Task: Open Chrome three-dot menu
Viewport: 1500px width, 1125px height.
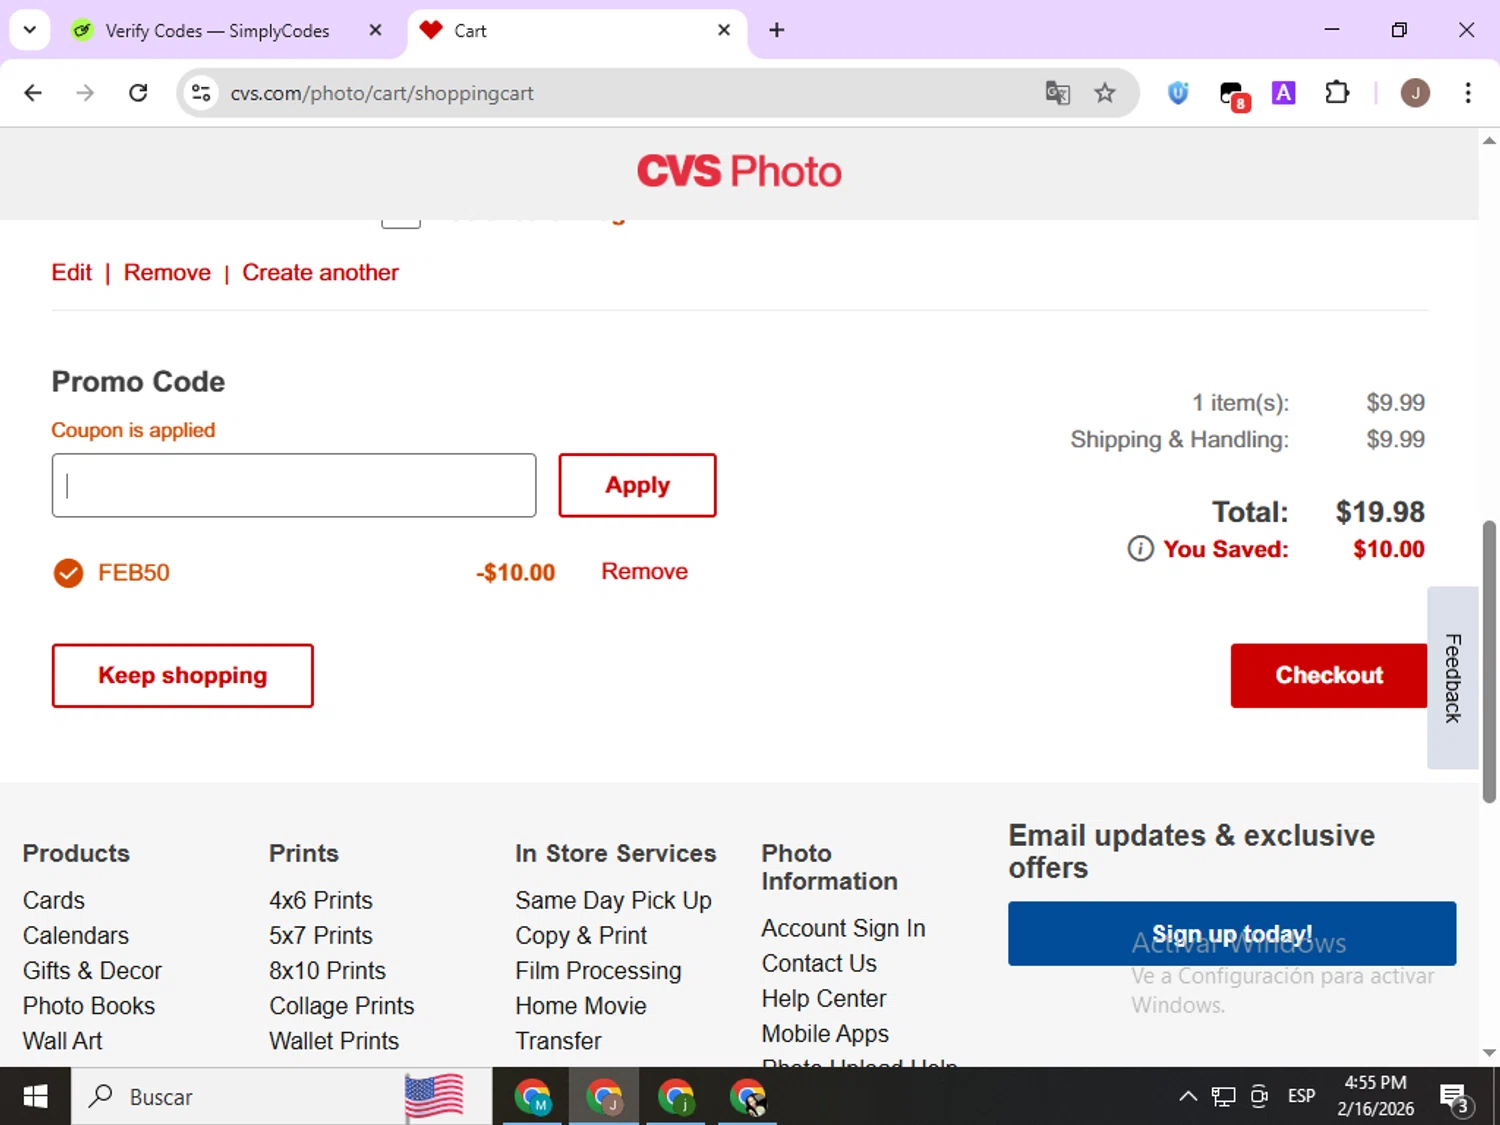Action: point(1467,93)
